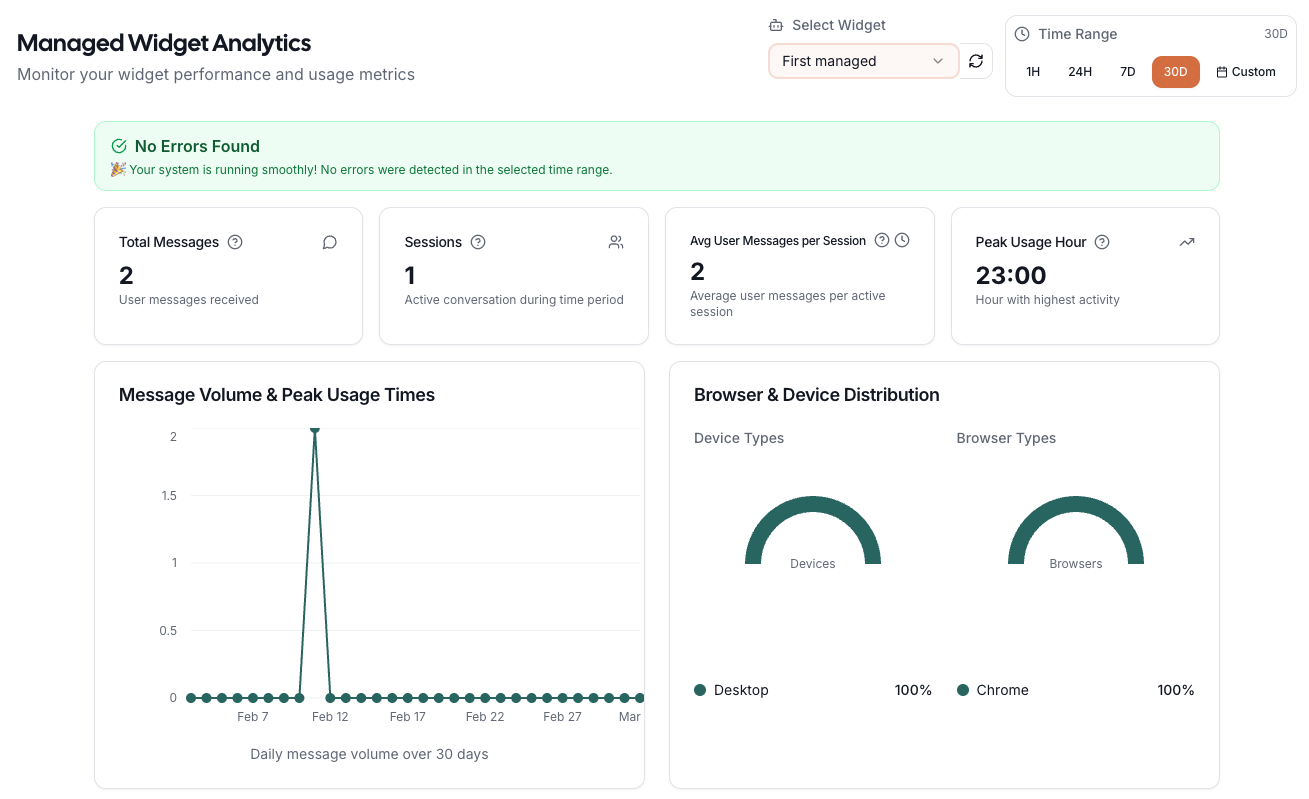Click the Chrome legend color dot
1309x799 pixels.
point(963,690)
